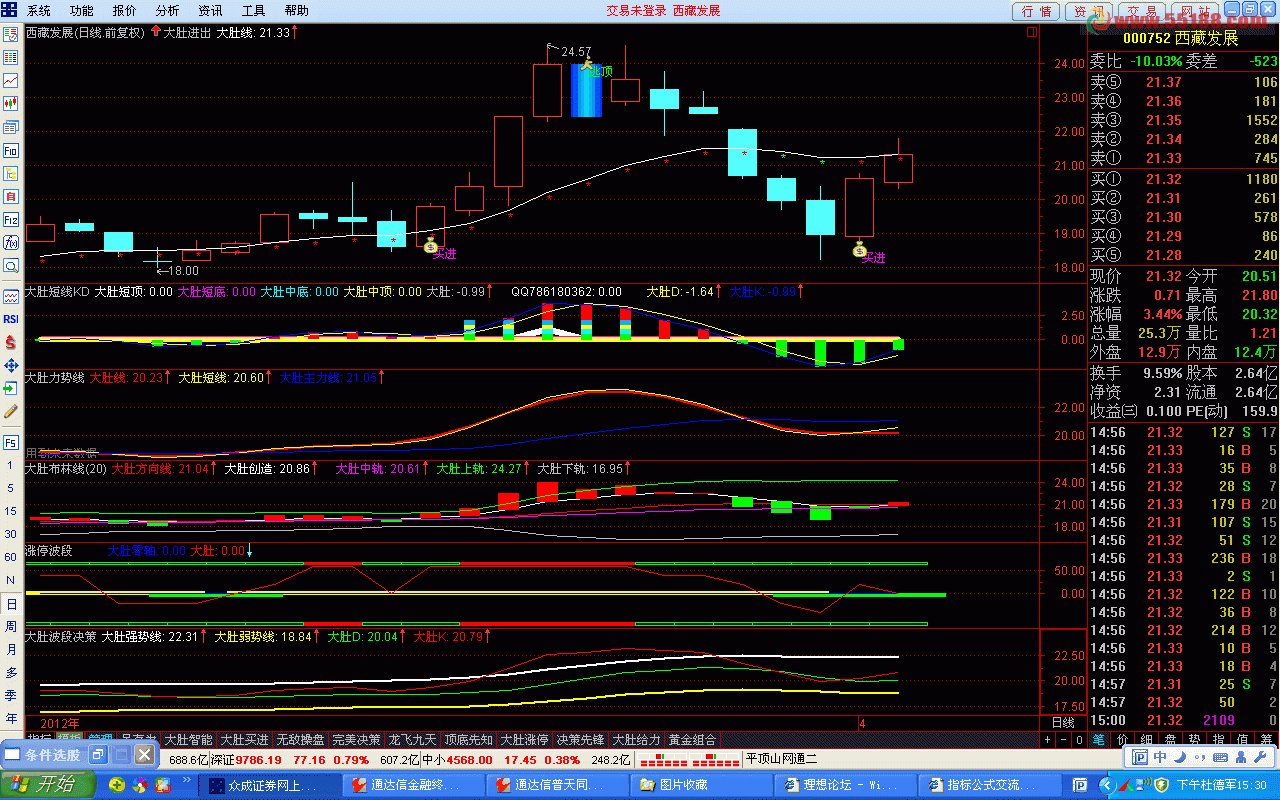The height and width of the screenshot is (800, 1280).
Task: Select the four-arrow move icon in sidebar
Action: click(x=11, y=365)
